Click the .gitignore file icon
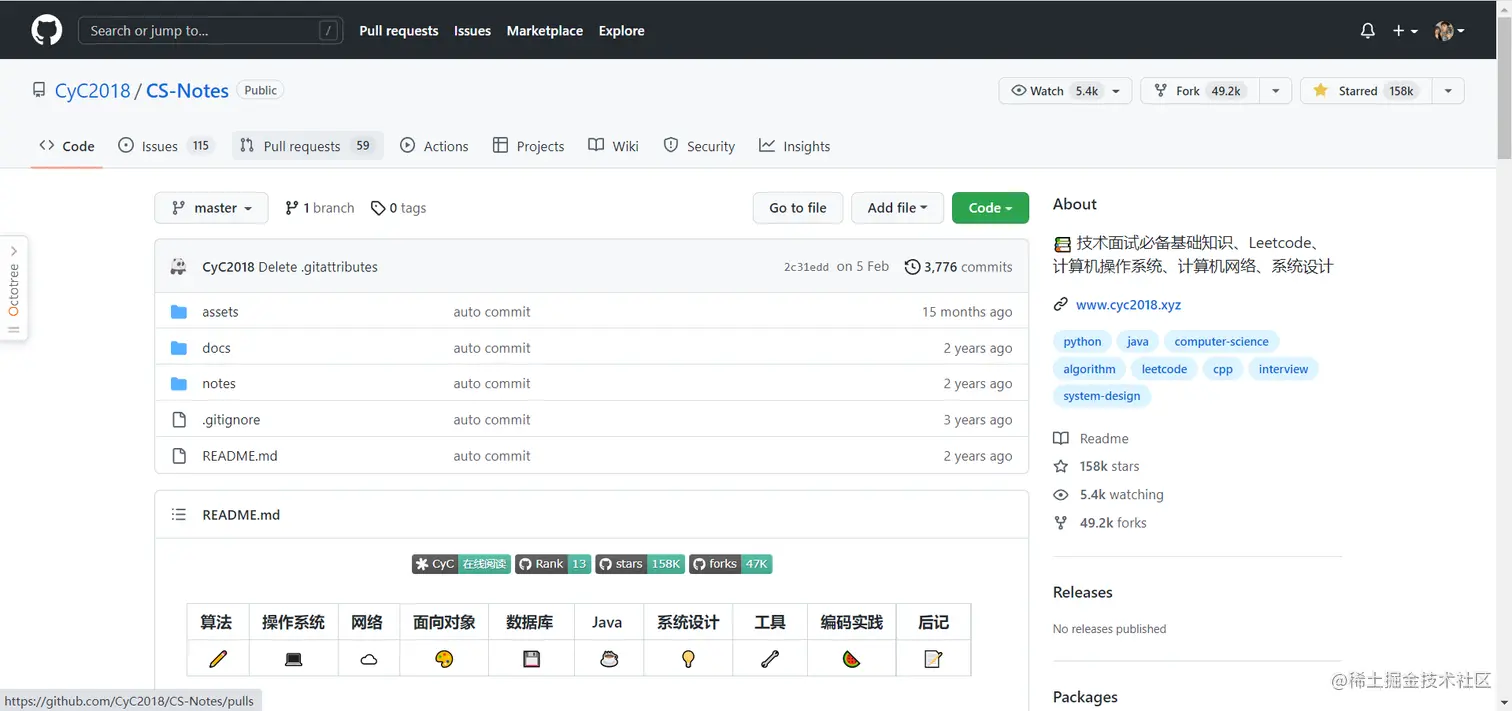The height and width of the screenshot is (711, 1512). (x=179, y=420)
